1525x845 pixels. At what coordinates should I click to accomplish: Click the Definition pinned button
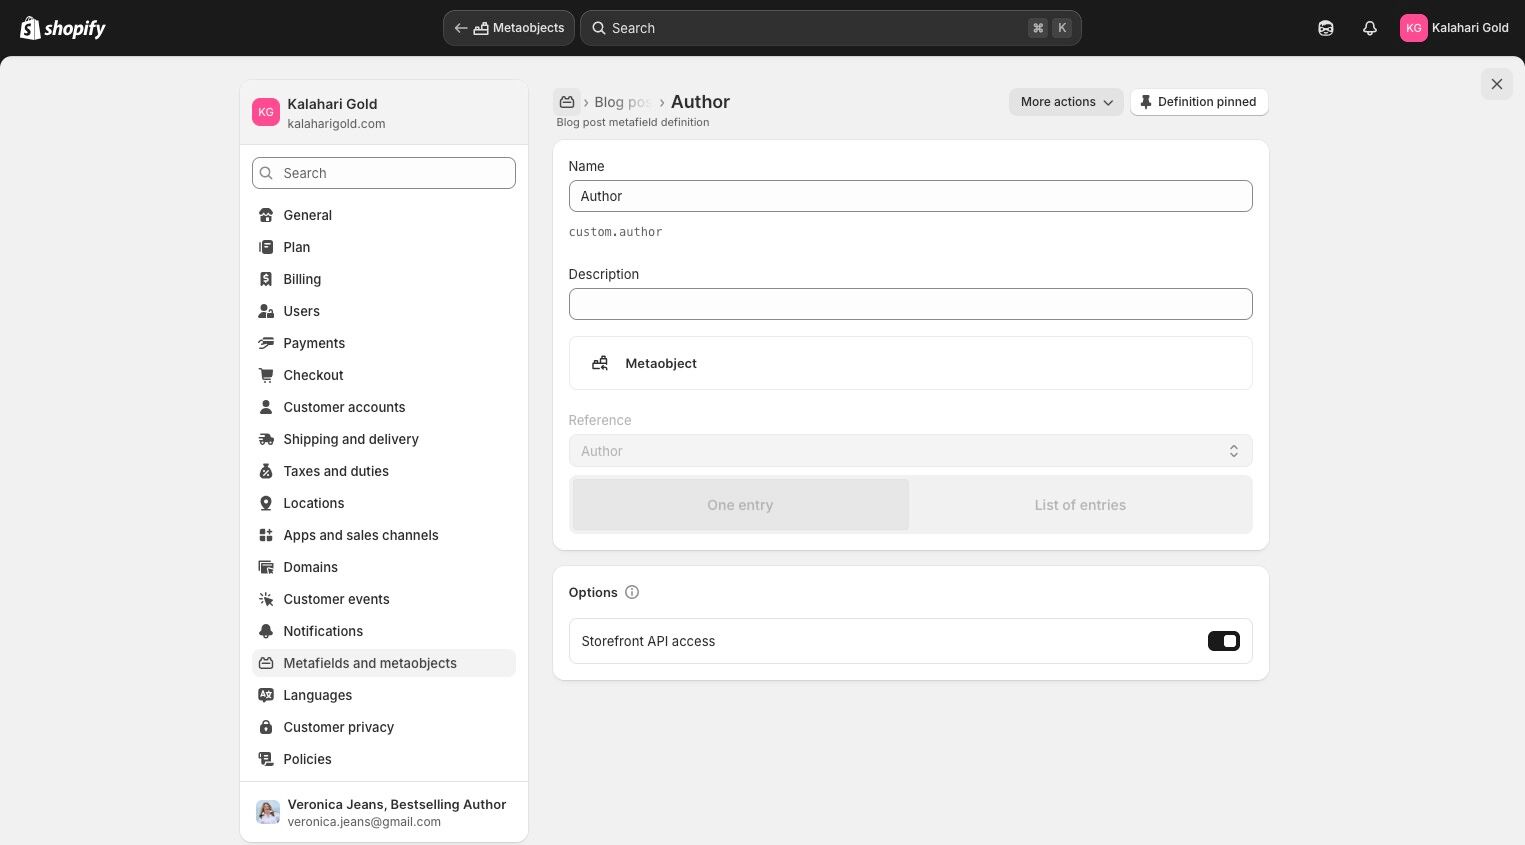tap(1199, 102)
